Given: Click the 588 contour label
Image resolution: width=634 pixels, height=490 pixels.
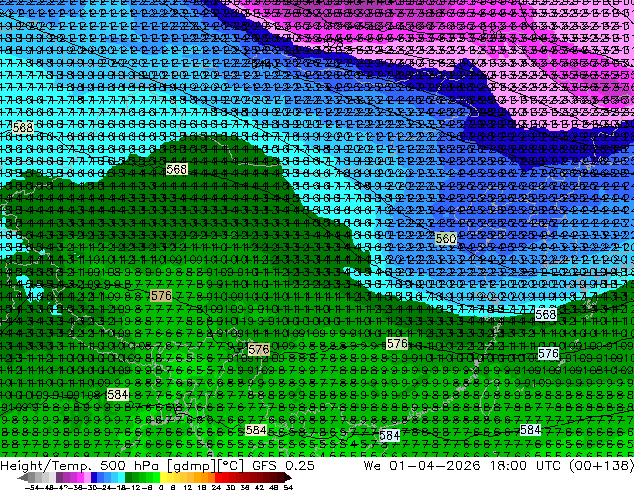Looking at the screenshot, I should point(23,128).
